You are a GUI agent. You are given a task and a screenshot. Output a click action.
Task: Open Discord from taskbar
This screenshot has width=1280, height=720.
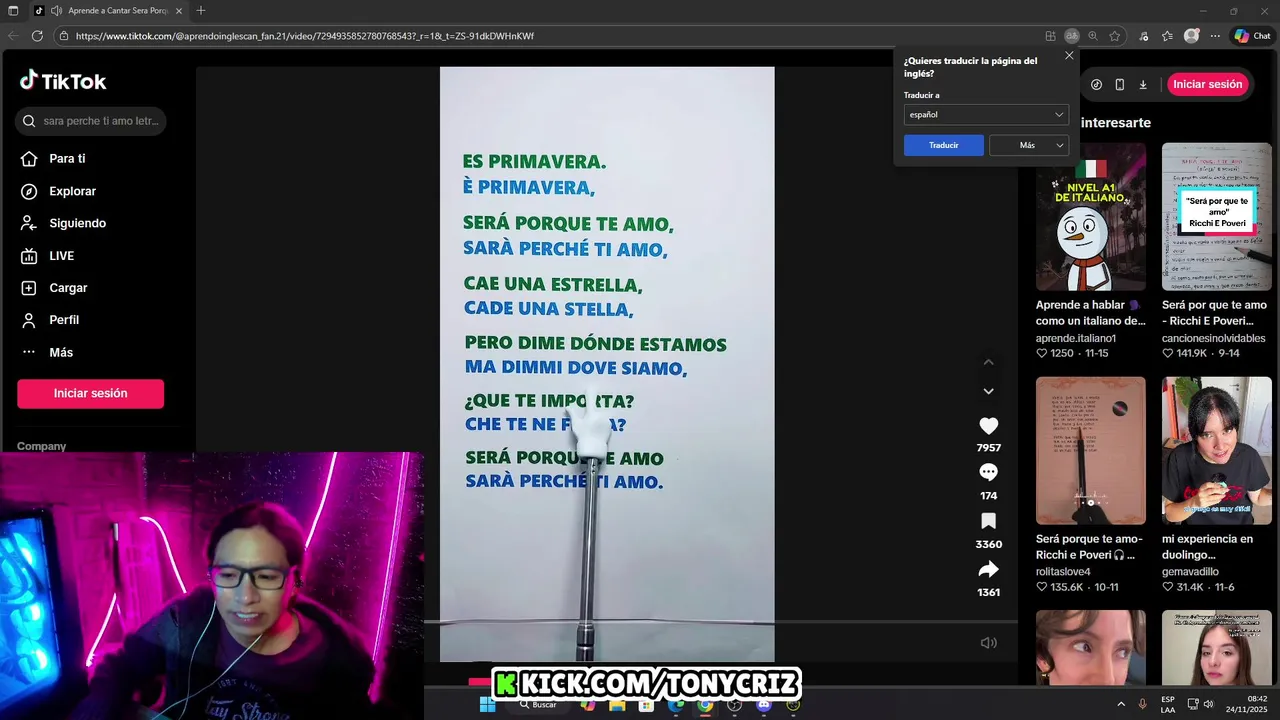click(x=764, y=705)
